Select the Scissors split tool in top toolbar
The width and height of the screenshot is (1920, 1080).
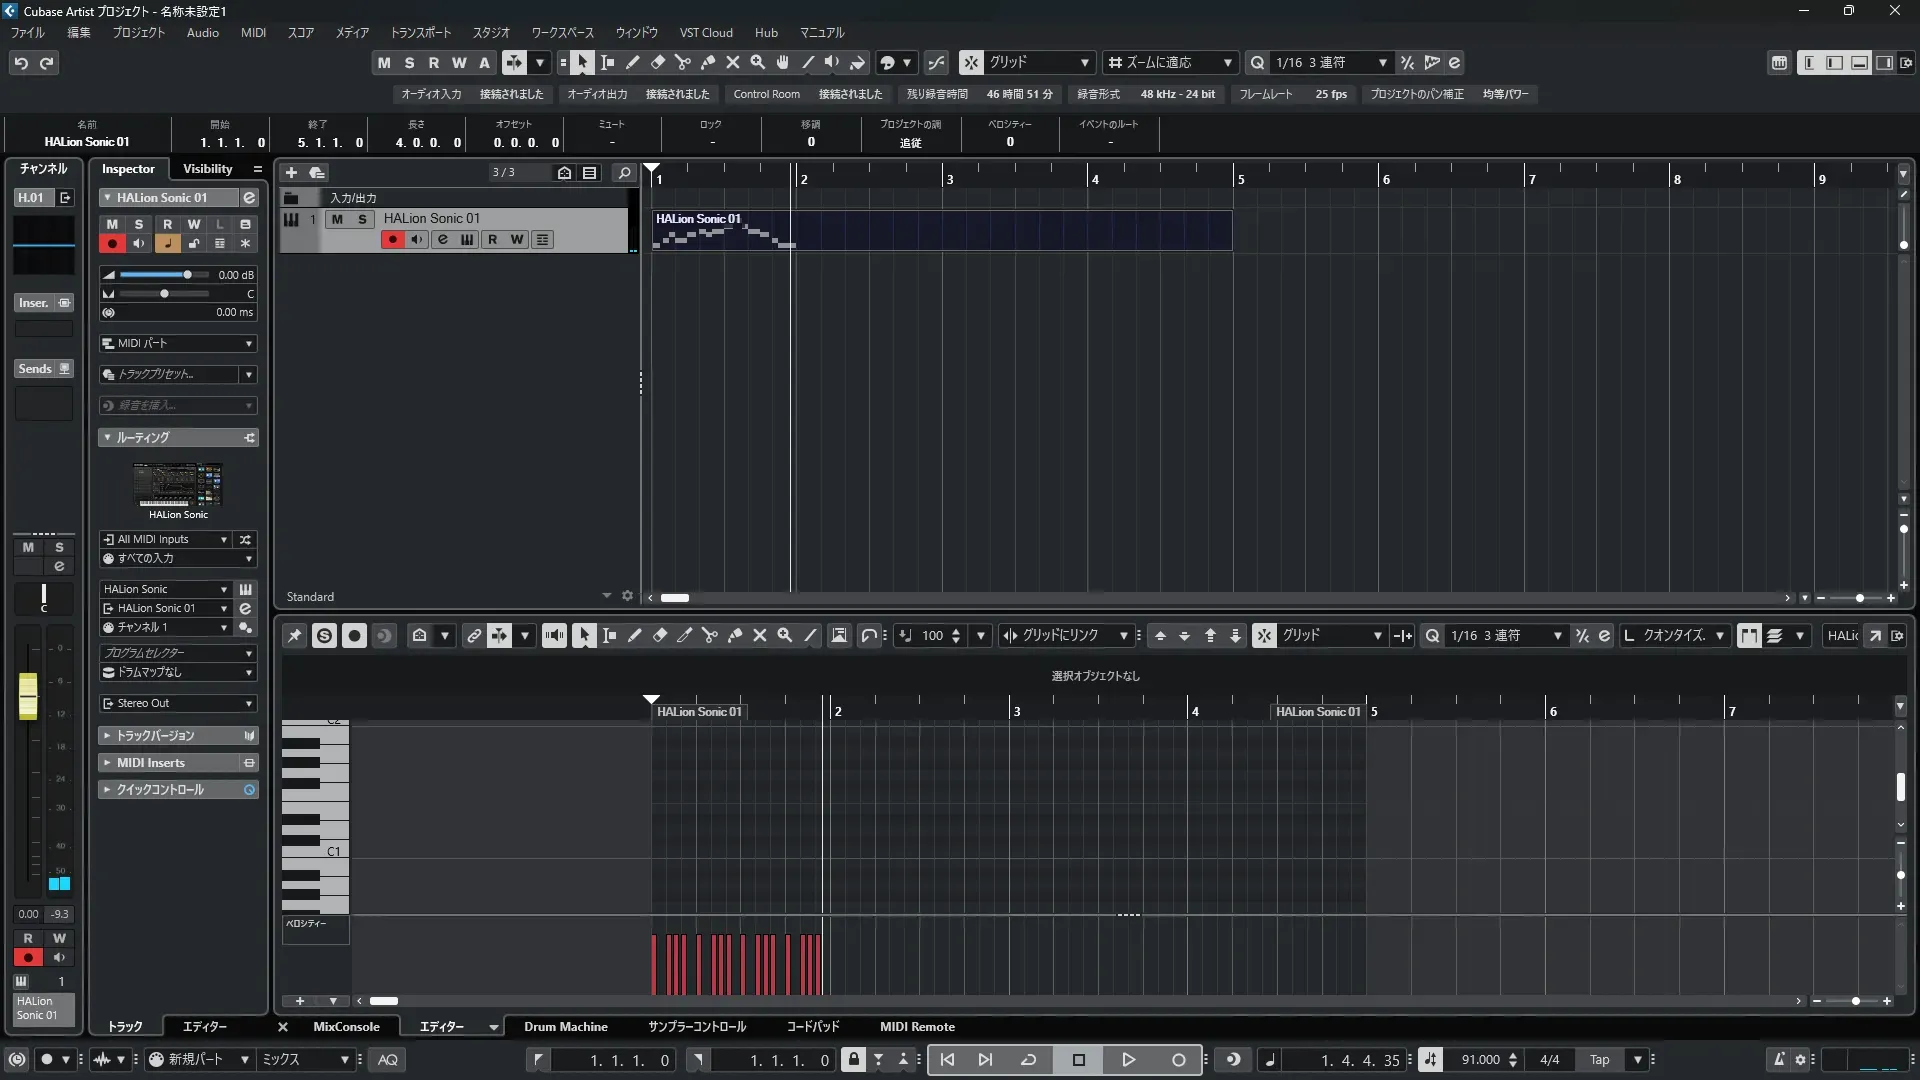[683, 63]
